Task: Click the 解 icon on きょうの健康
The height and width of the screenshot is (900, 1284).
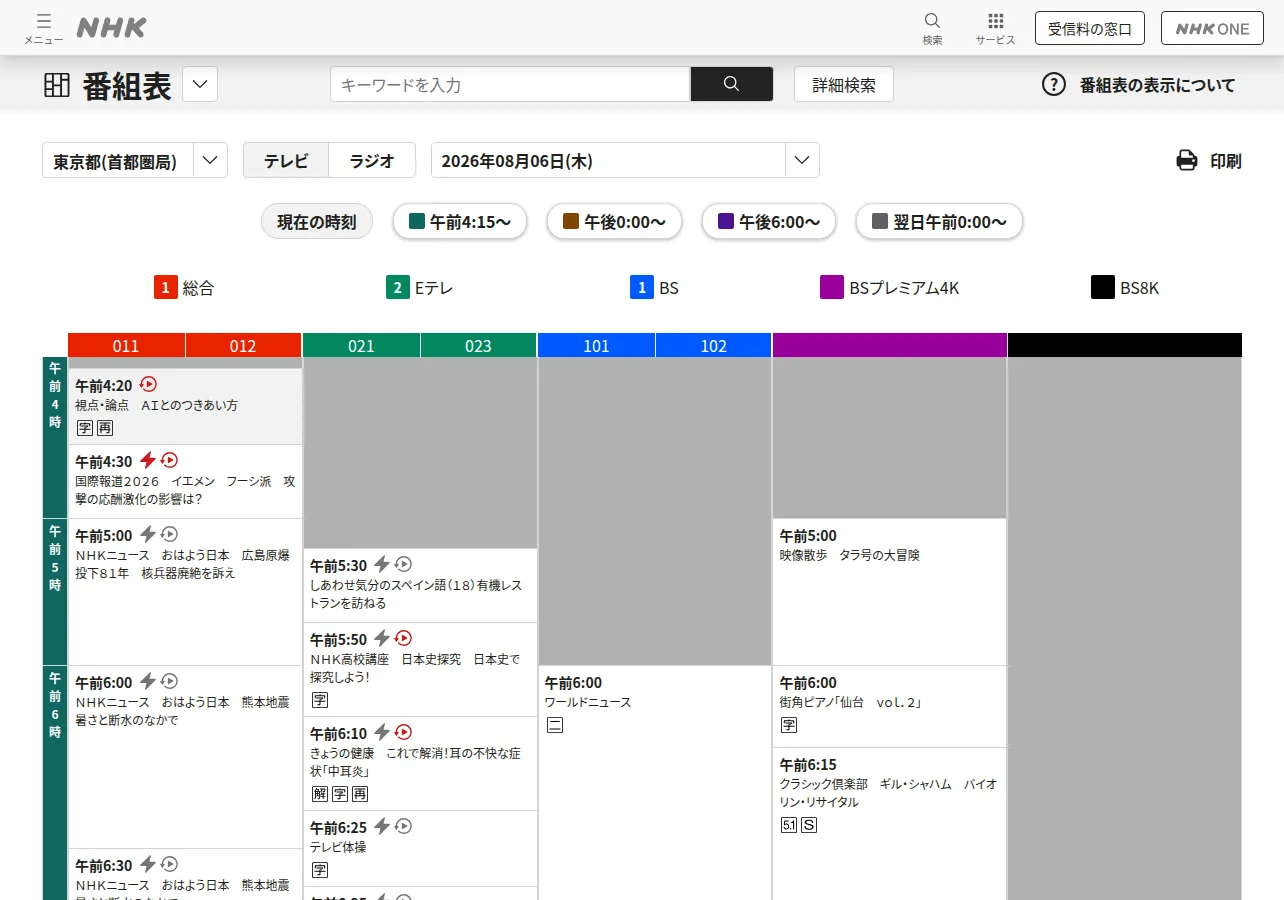Action: point(320,794)
